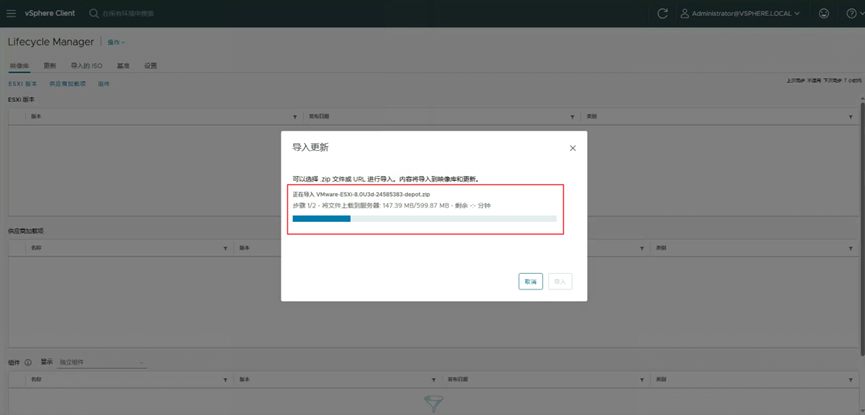Jump to the ESXi 版本 section link
This screenshot has width=865, height=415.
click(23, 84)
